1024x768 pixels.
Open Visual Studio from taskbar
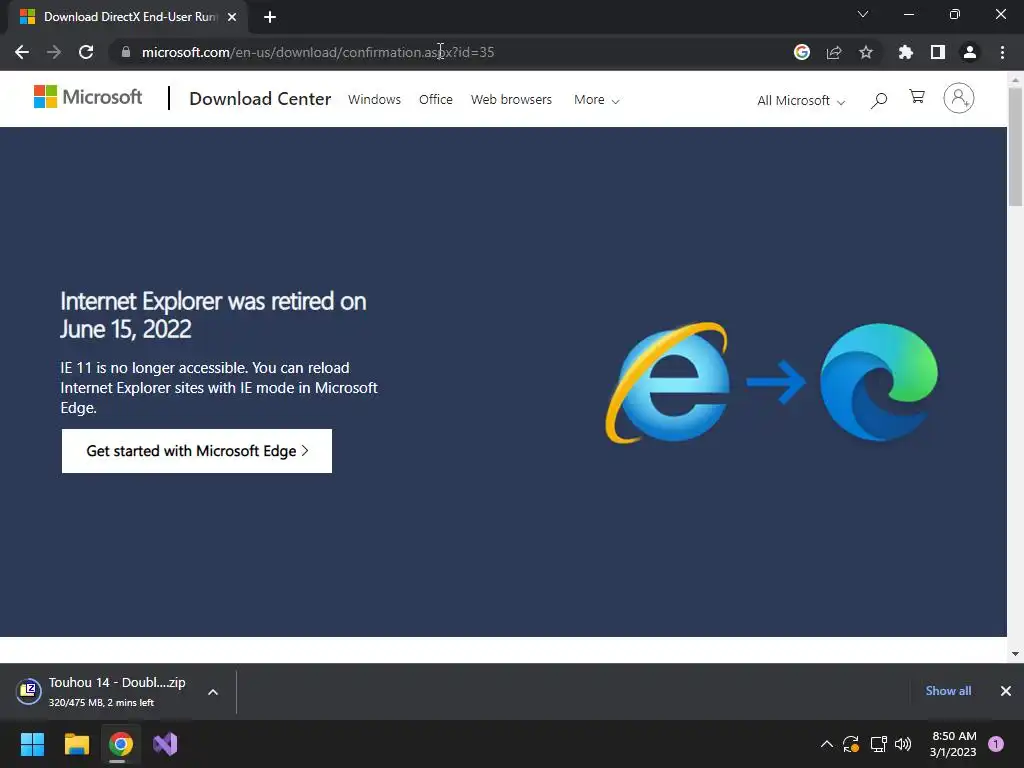click(165, 744)
